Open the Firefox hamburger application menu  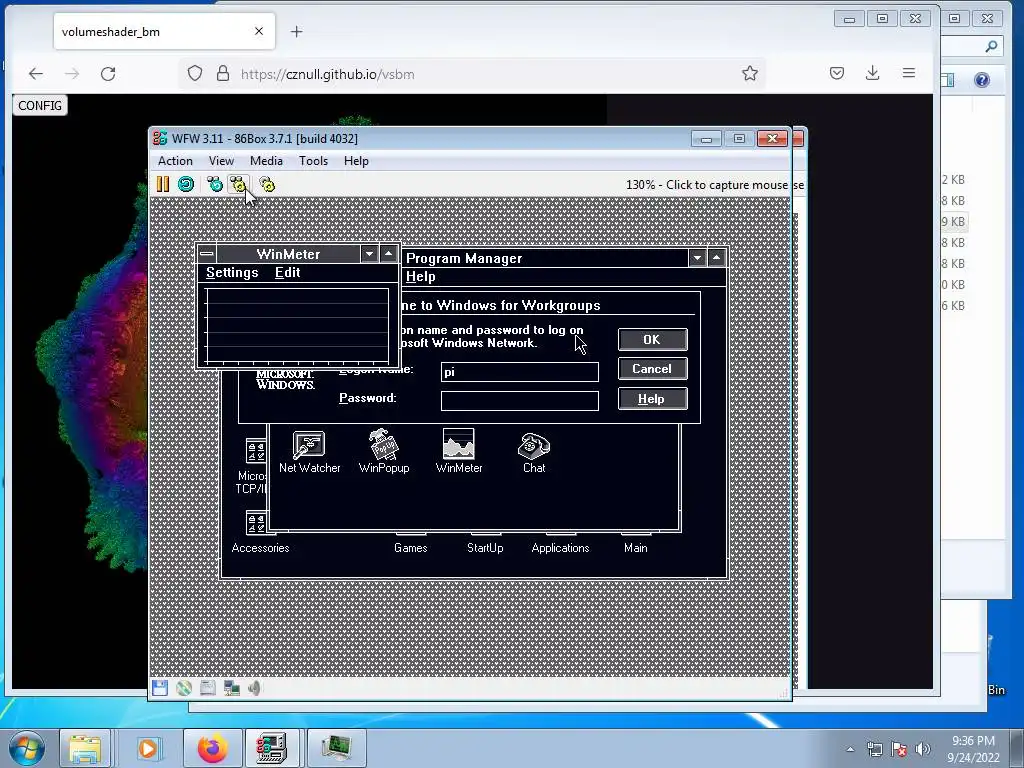(908, 73)
